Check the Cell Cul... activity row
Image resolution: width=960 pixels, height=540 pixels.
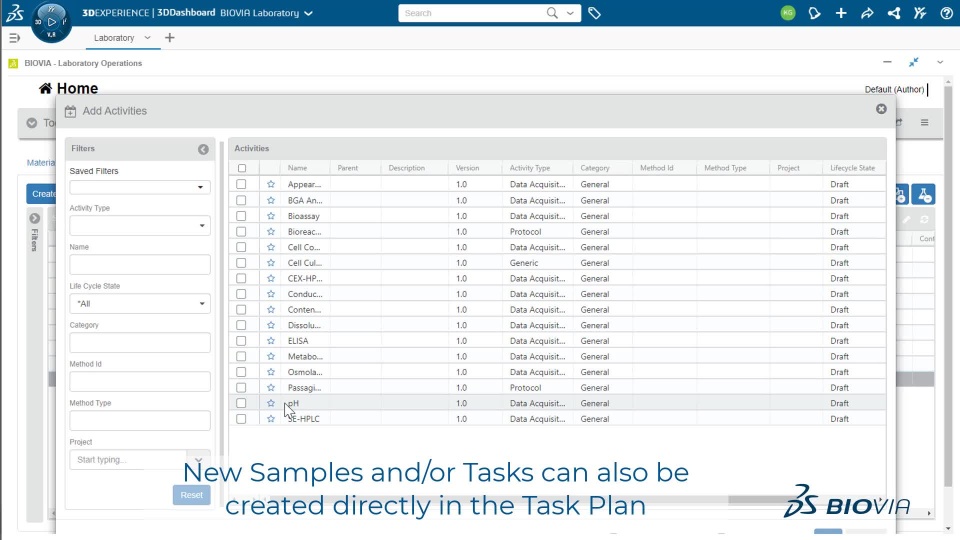point(241,263)
